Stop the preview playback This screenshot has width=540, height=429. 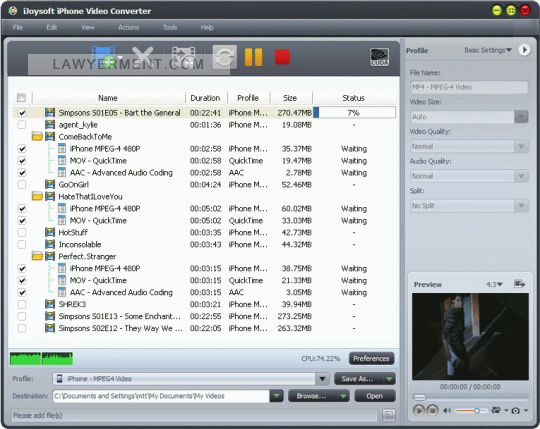coord(432,410)
